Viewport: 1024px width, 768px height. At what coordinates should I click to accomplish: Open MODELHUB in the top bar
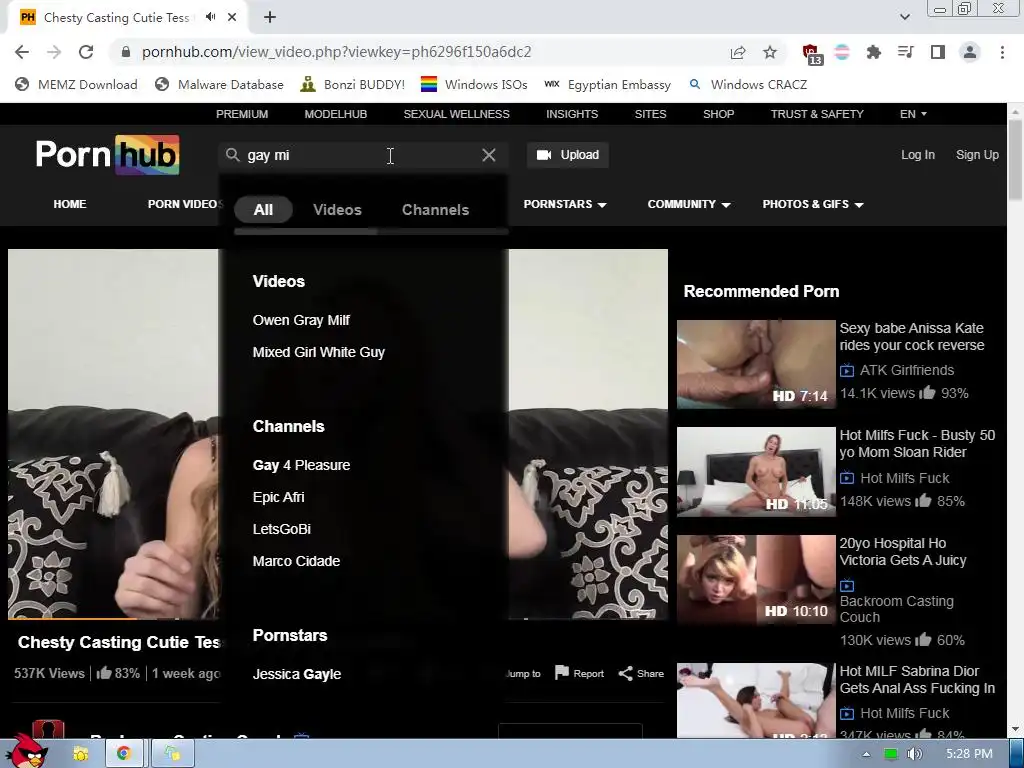[x=336, y=114]
